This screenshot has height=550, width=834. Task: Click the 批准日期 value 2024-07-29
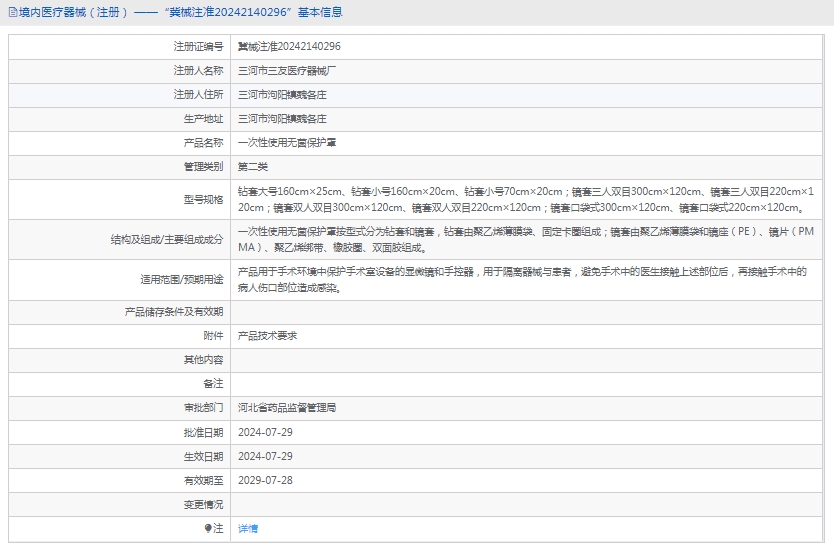click(265, 432)
